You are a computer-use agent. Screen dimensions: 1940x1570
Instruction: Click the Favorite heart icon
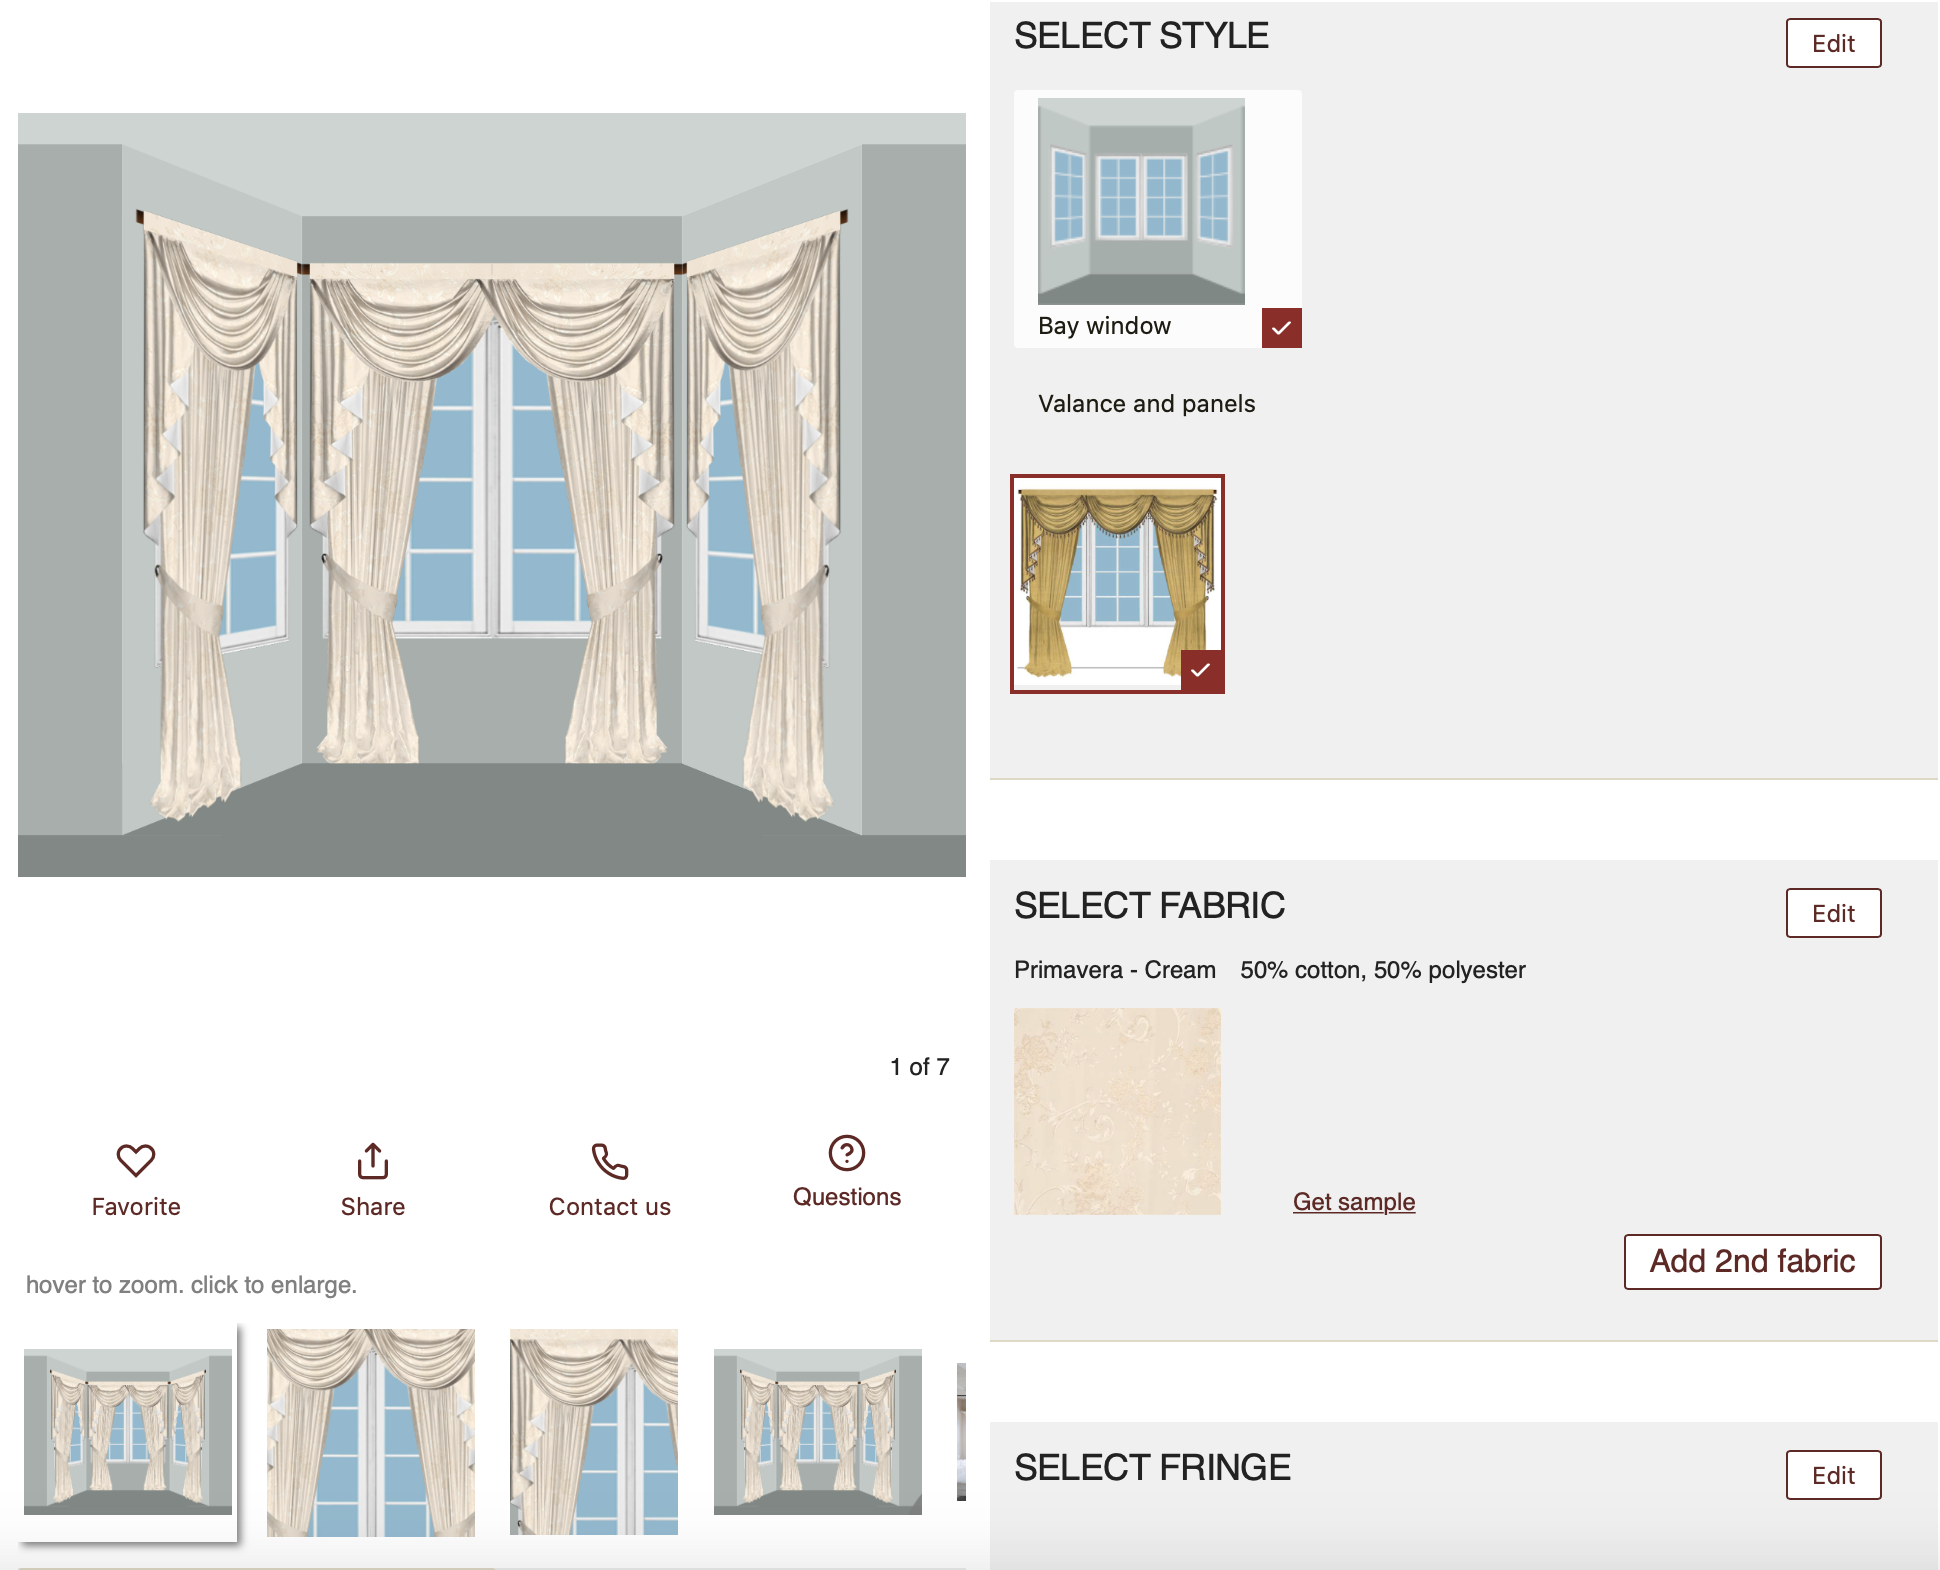tap(136, 1160)
